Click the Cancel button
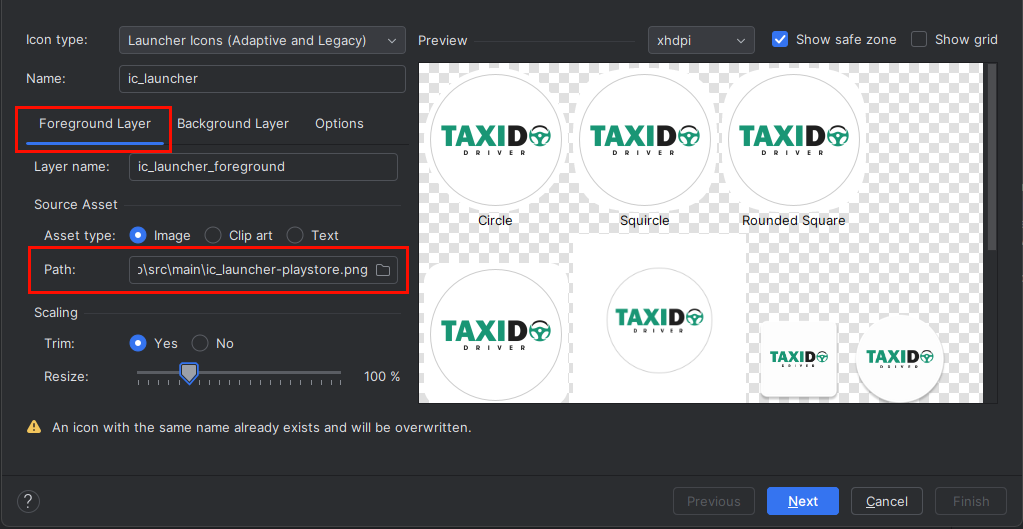The image size is (1023, 529). (x=886, y=501)
